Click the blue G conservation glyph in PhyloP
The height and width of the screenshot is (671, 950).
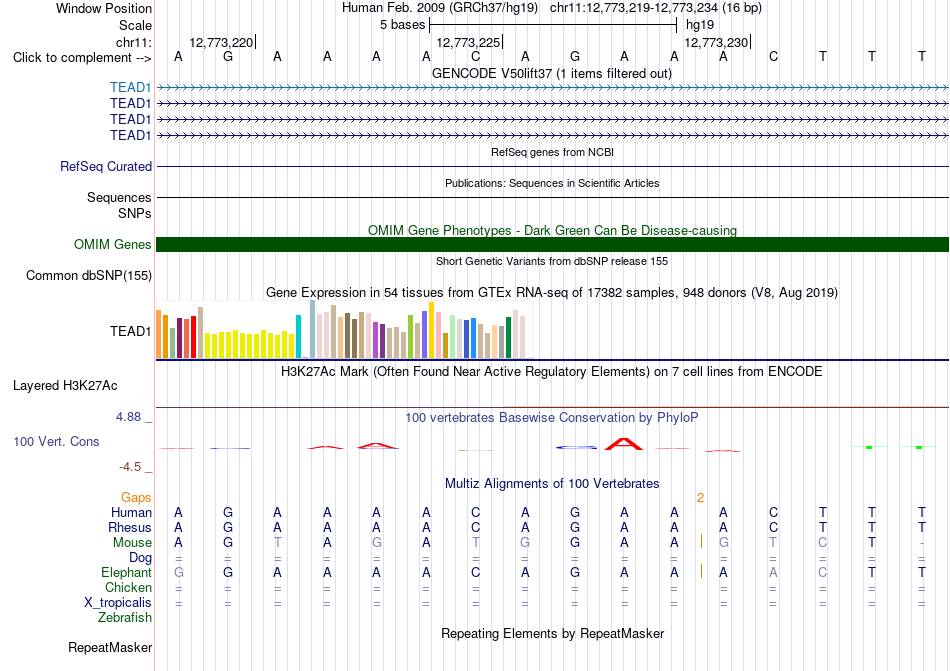[576, 447]
